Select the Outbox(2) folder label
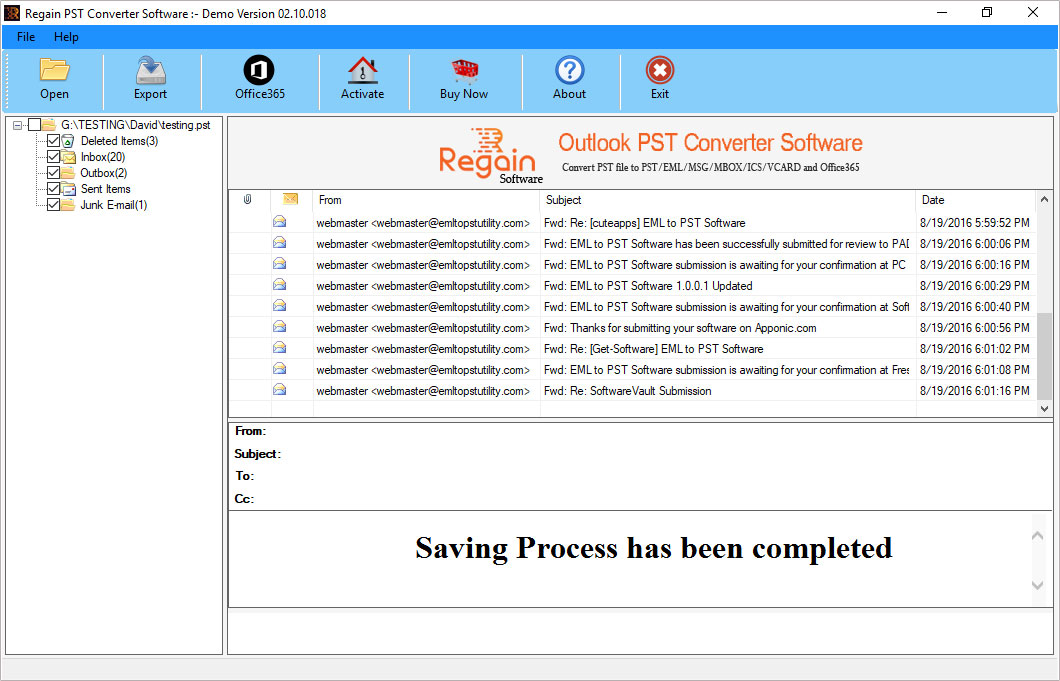1060x681 pixels. [x=103, y=172]
